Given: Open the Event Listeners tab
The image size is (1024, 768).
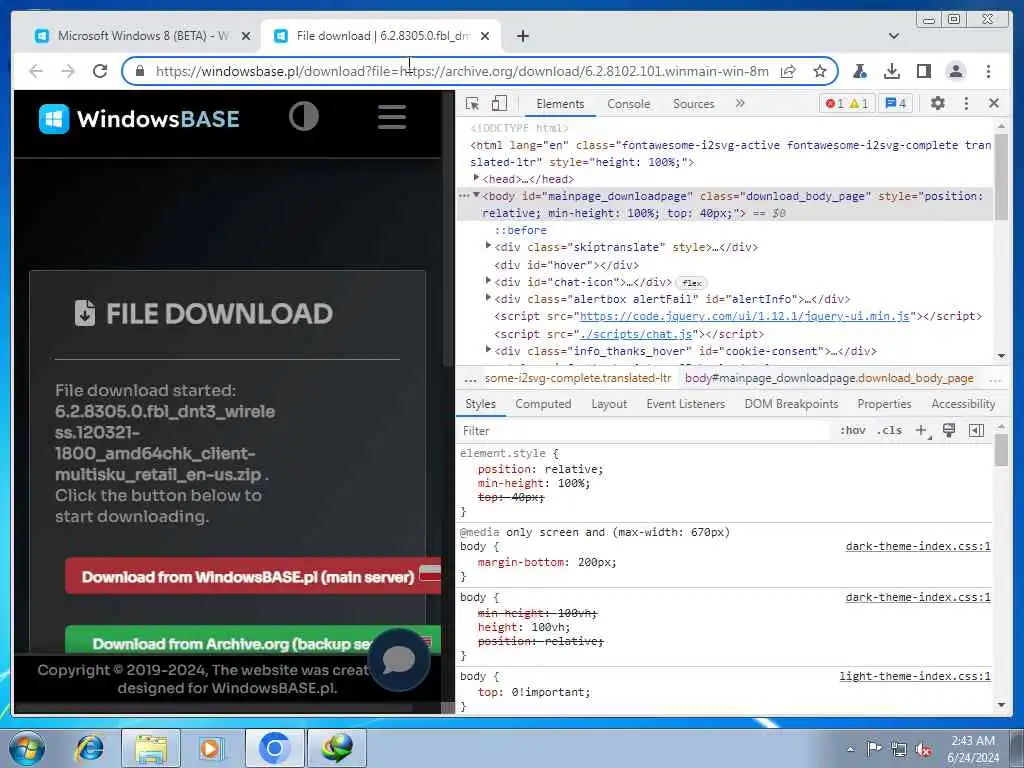Looking at the screenshot, I should click(x=686, y=404).
